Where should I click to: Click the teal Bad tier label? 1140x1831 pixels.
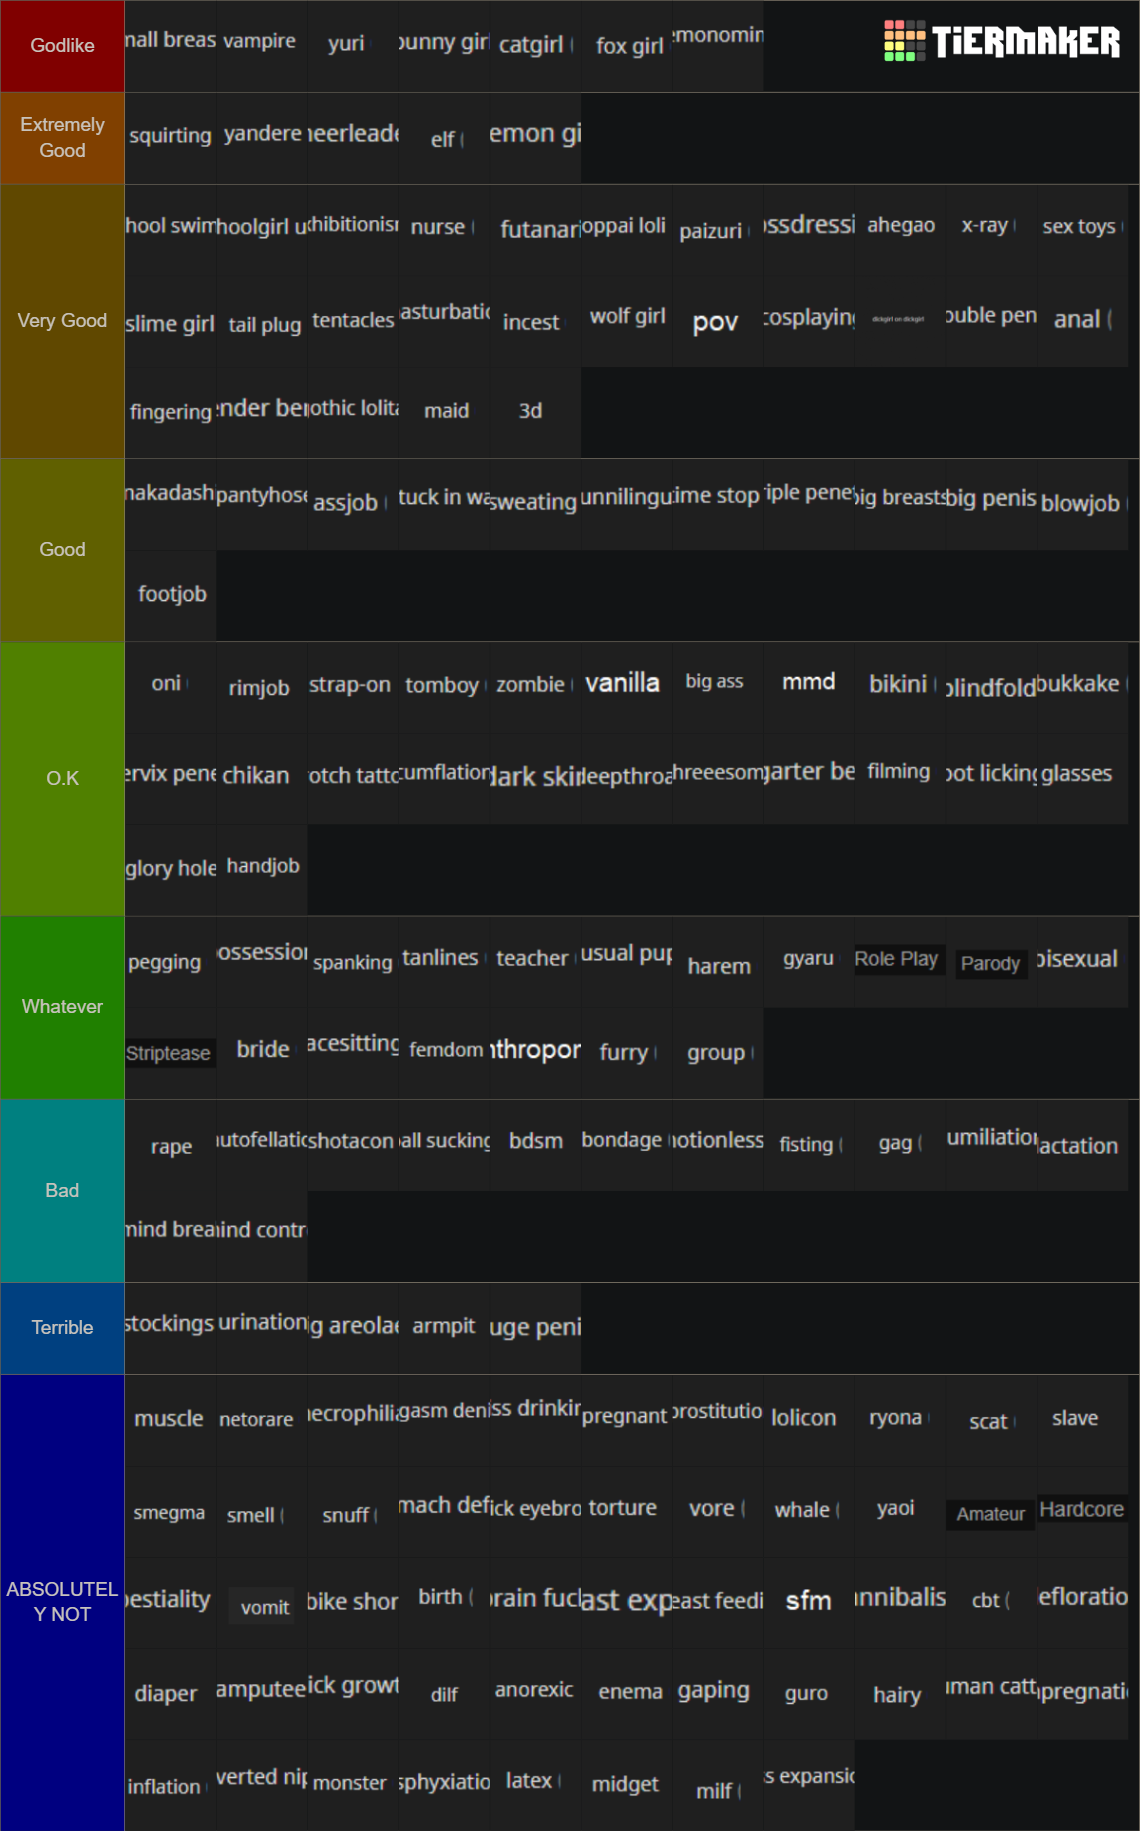click(62, 1191)
